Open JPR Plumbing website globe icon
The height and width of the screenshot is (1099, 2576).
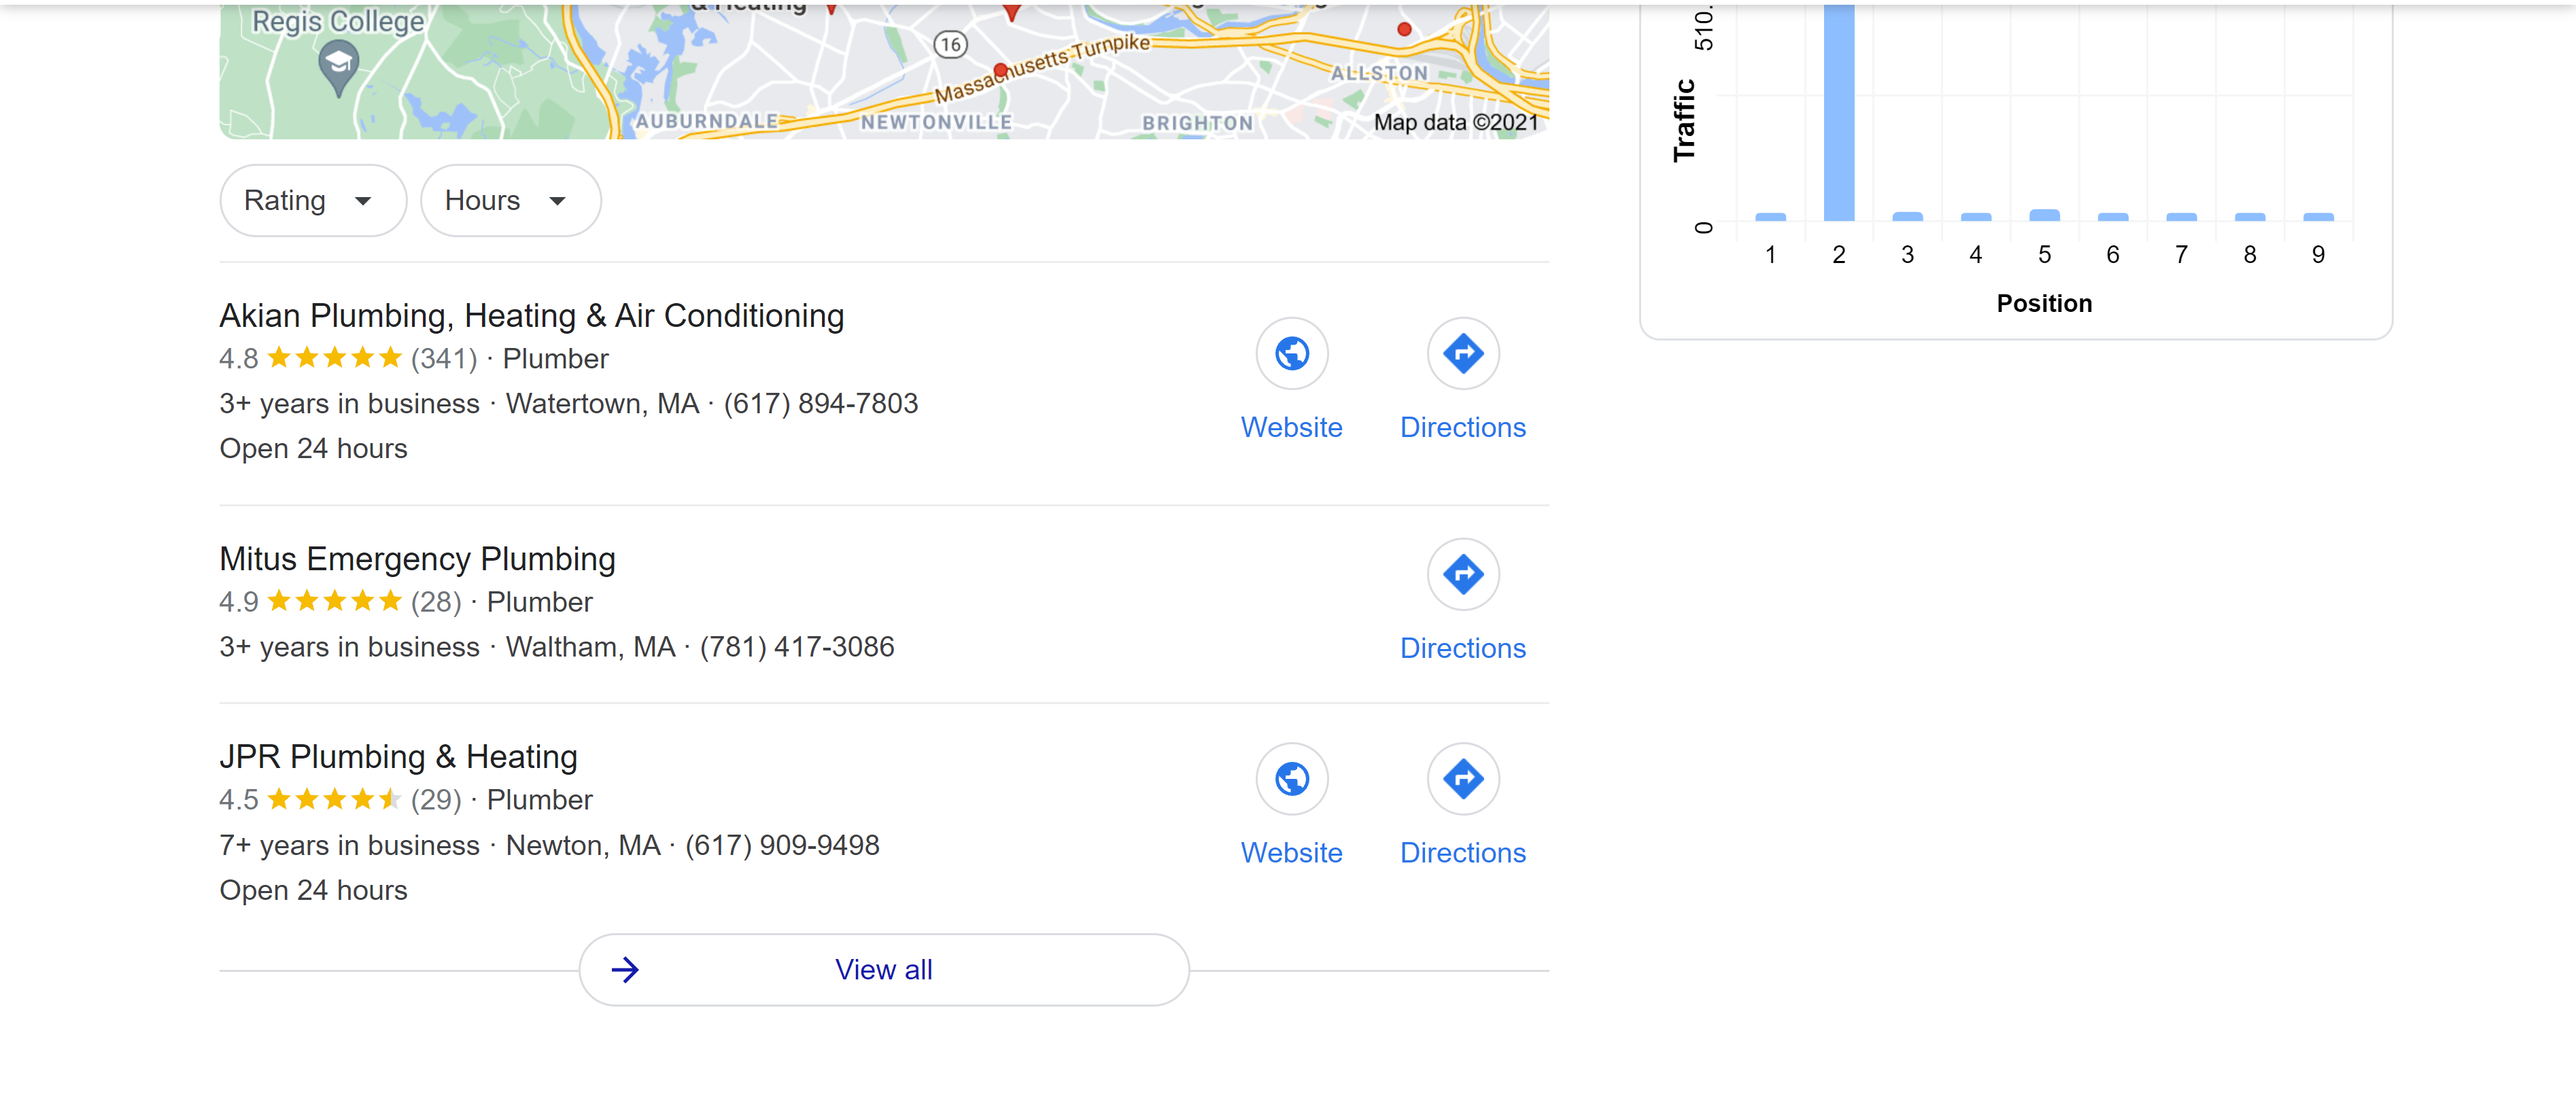coord(1292,778)
